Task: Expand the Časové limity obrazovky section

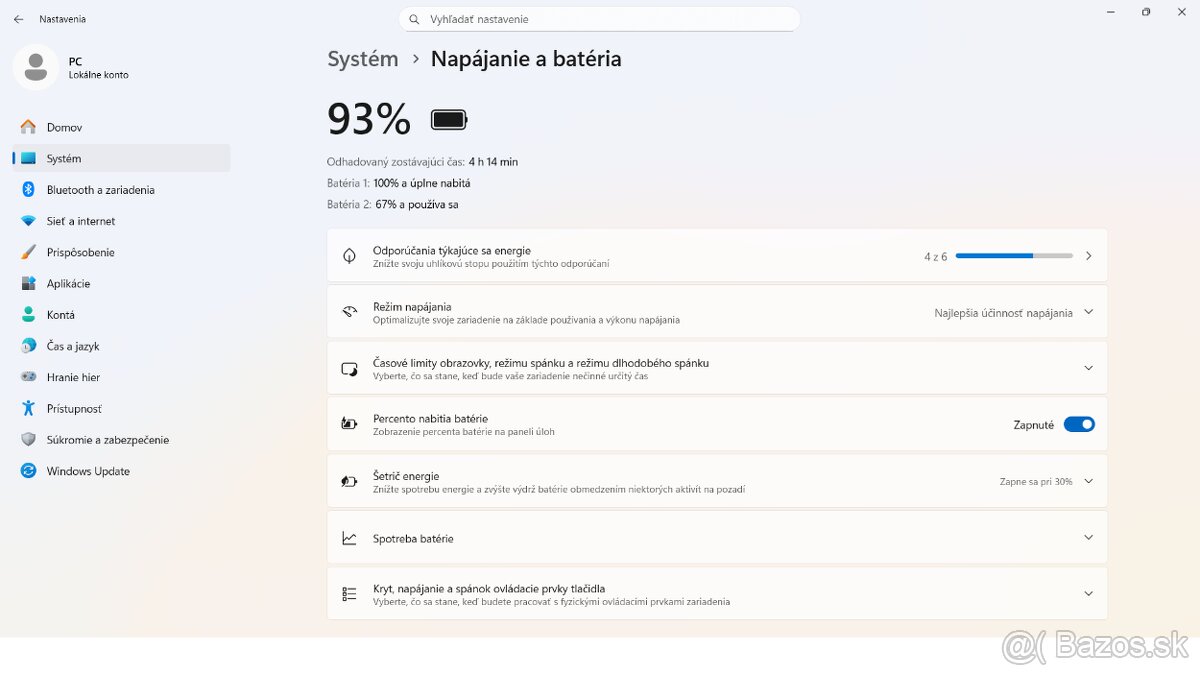Action: (1088, 367)
